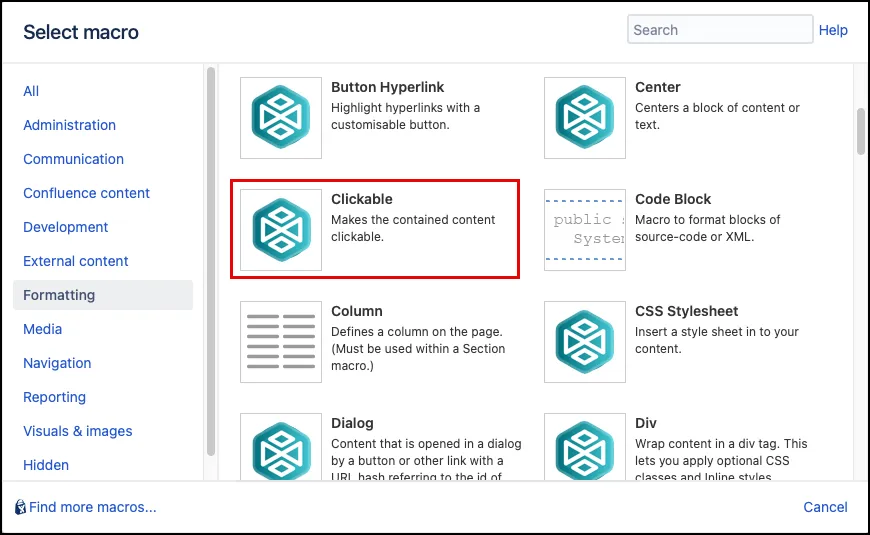
Task: Click the marketplace icon beside Find more macros
Action: click(21, 507)
